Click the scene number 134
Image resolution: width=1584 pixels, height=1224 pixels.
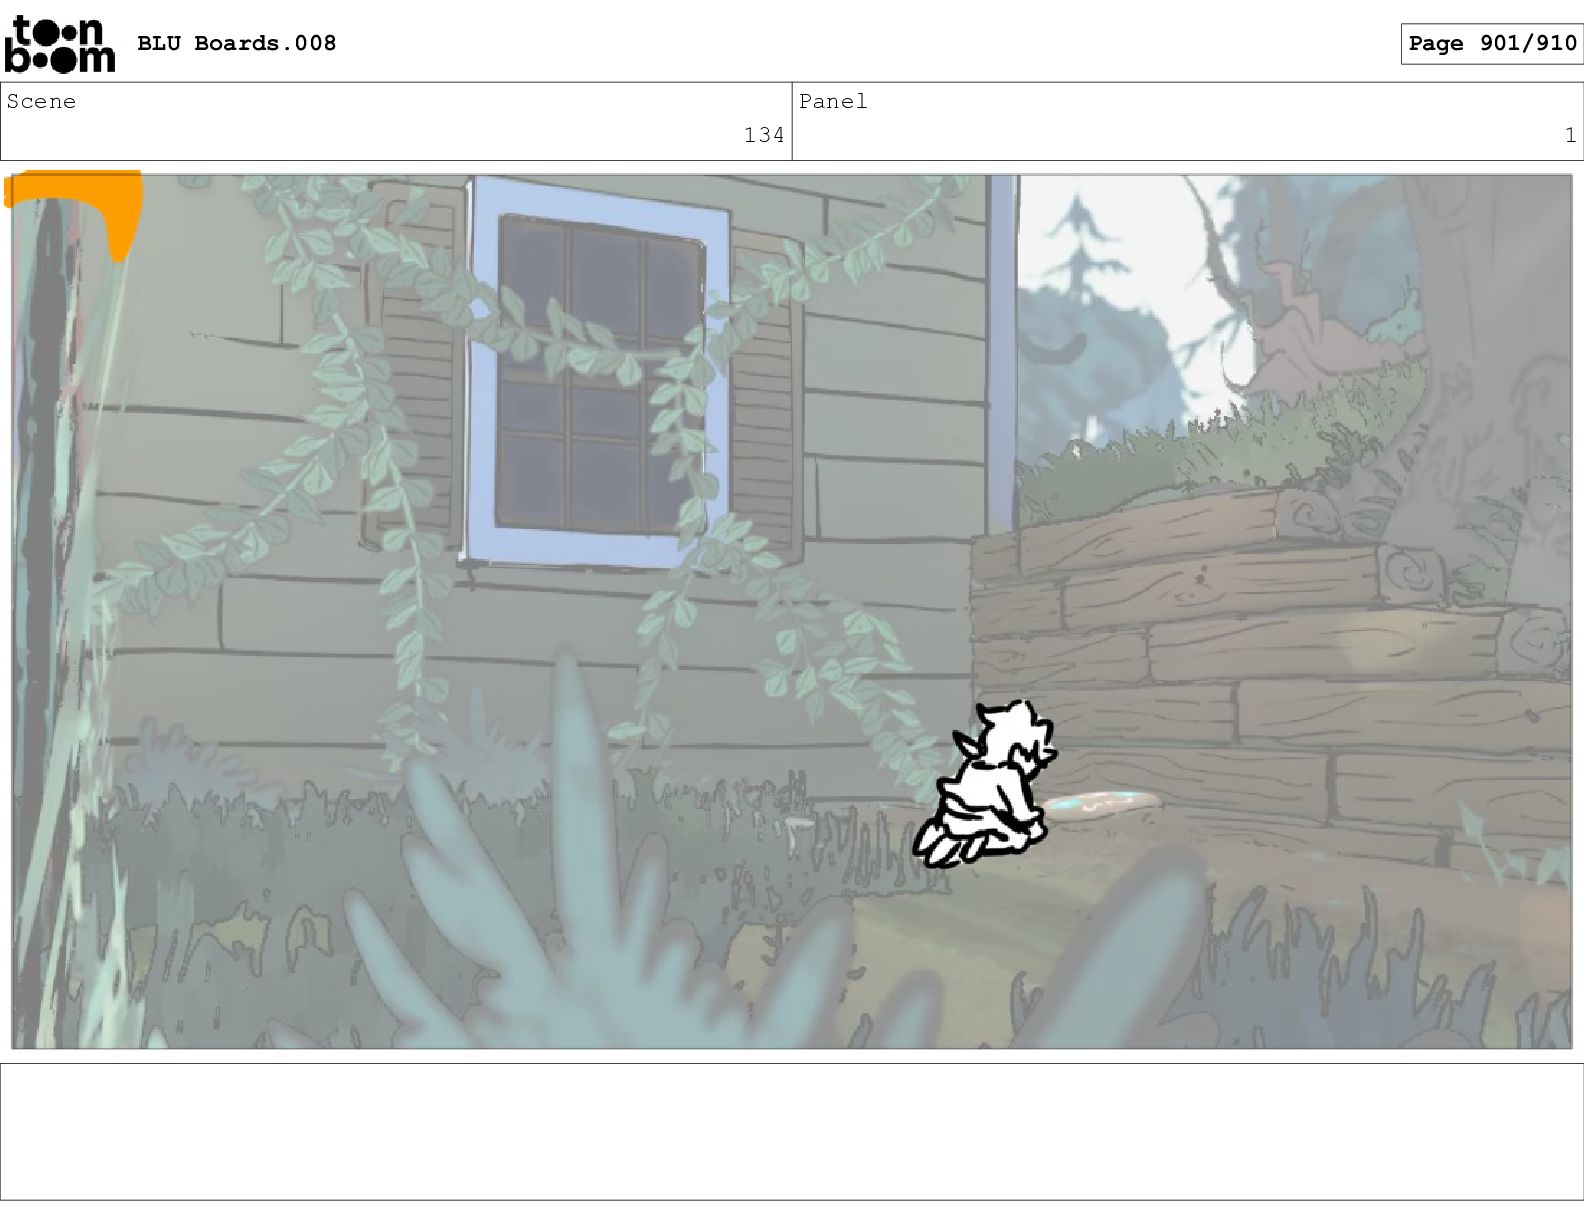[x=764, y=134]
